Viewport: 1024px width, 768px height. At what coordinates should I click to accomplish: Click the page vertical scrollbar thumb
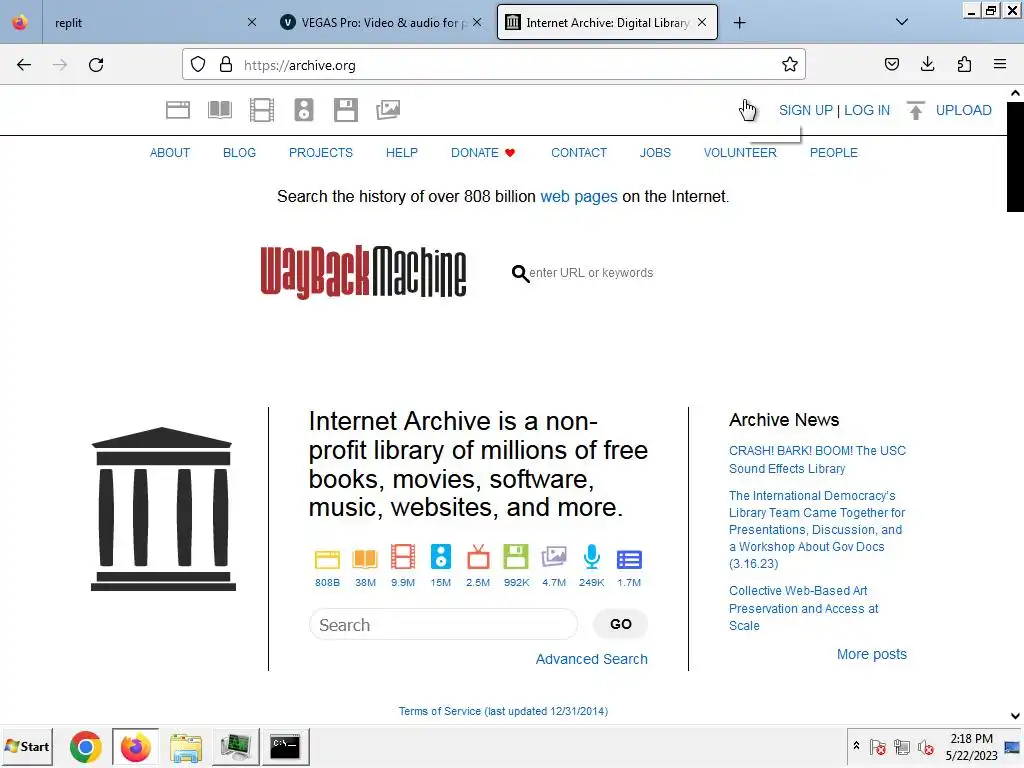1015,157
